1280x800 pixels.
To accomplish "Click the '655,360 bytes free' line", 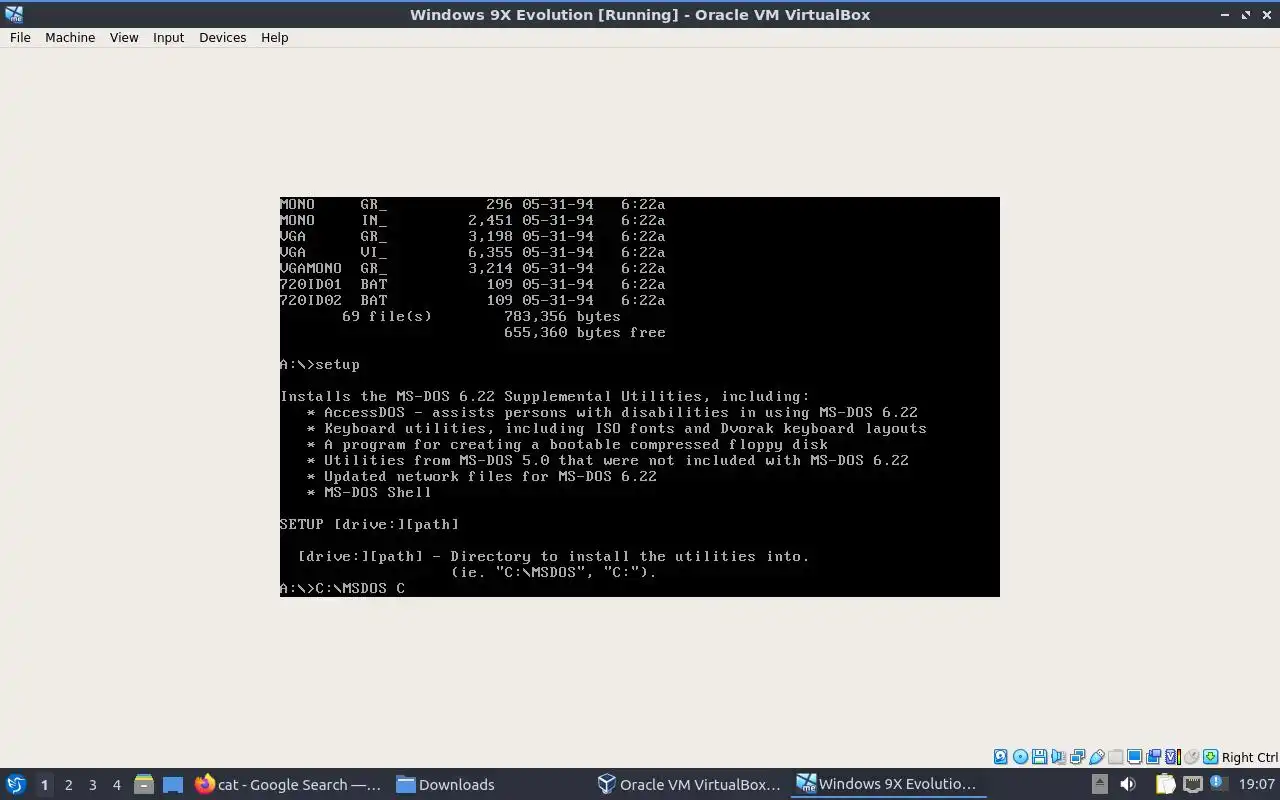I will [585, 332].
